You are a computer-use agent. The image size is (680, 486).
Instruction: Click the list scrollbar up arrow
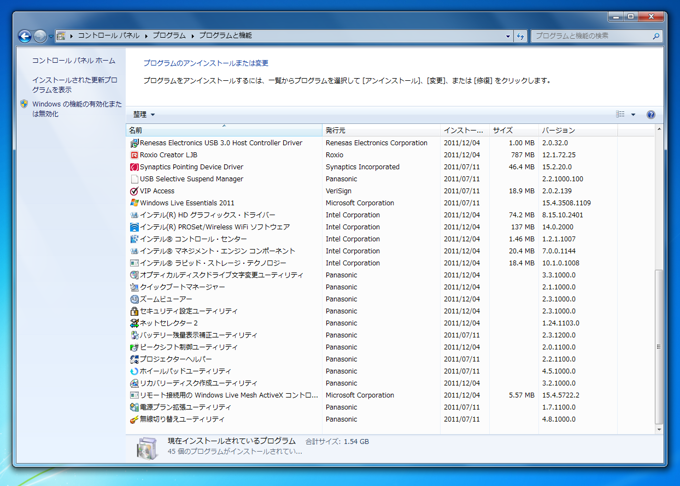[x=659, y=129]
